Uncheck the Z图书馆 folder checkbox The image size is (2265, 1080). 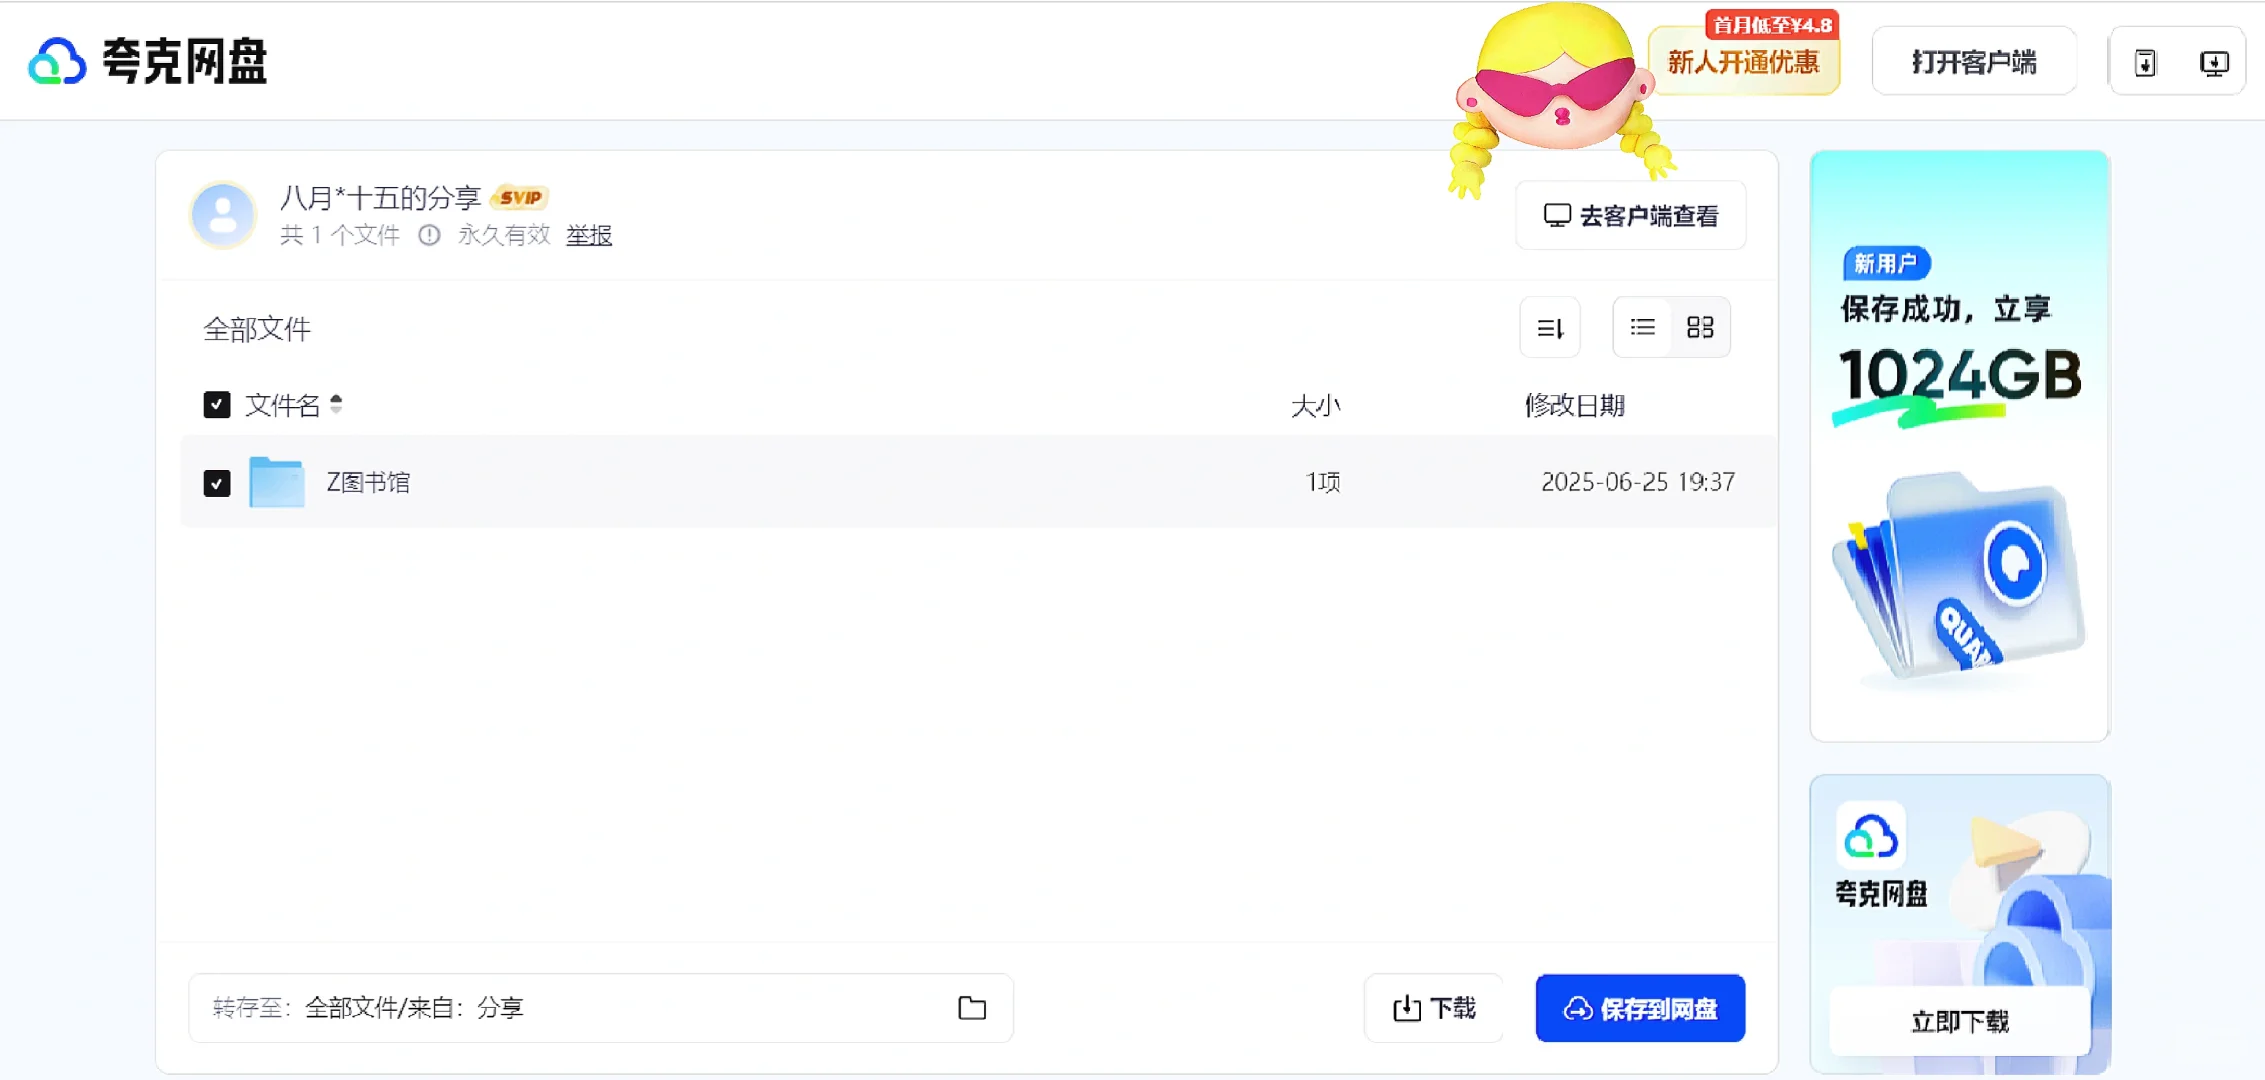tap(217, 483)
